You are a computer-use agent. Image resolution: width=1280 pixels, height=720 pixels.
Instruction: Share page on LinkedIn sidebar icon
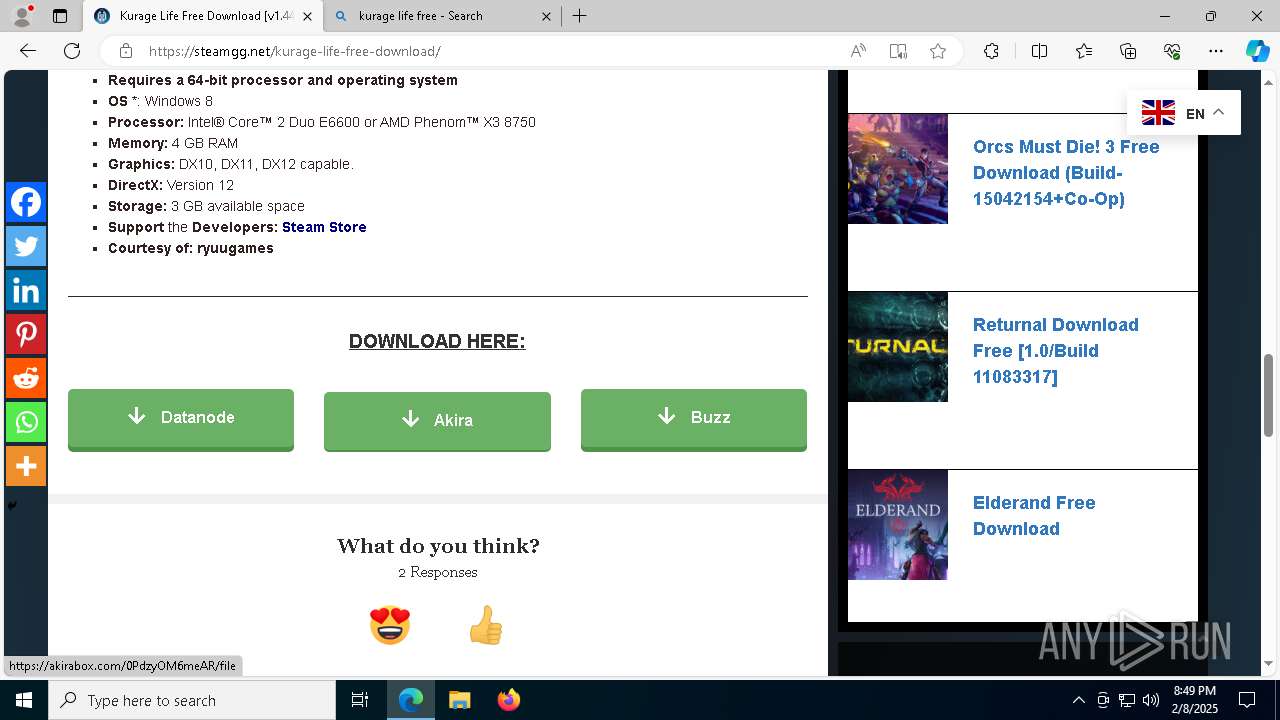26,290
